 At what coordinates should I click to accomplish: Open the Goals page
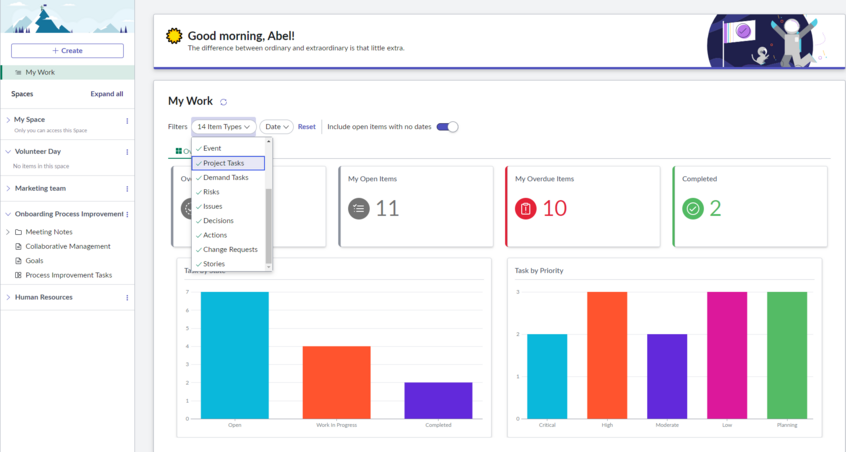(x=35, y=261)
